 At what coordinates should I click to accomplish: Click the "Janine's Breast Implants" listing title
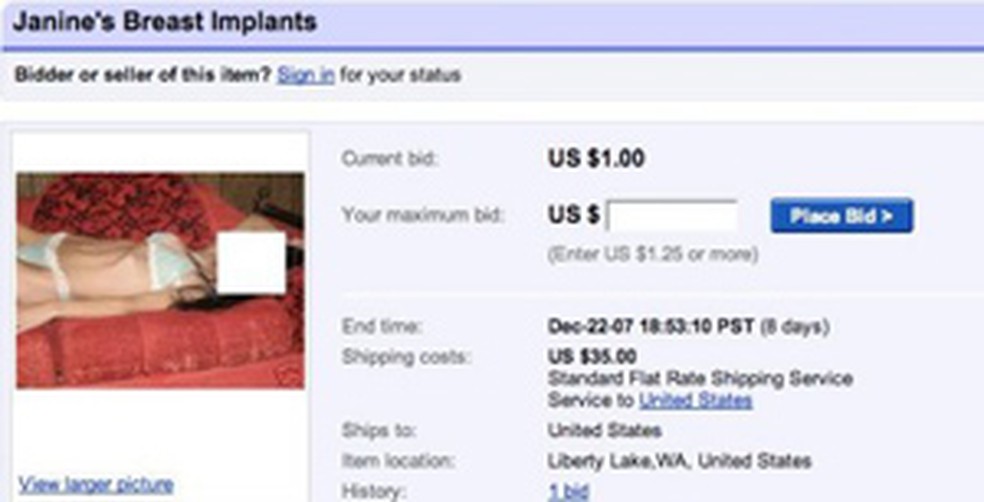165,21
